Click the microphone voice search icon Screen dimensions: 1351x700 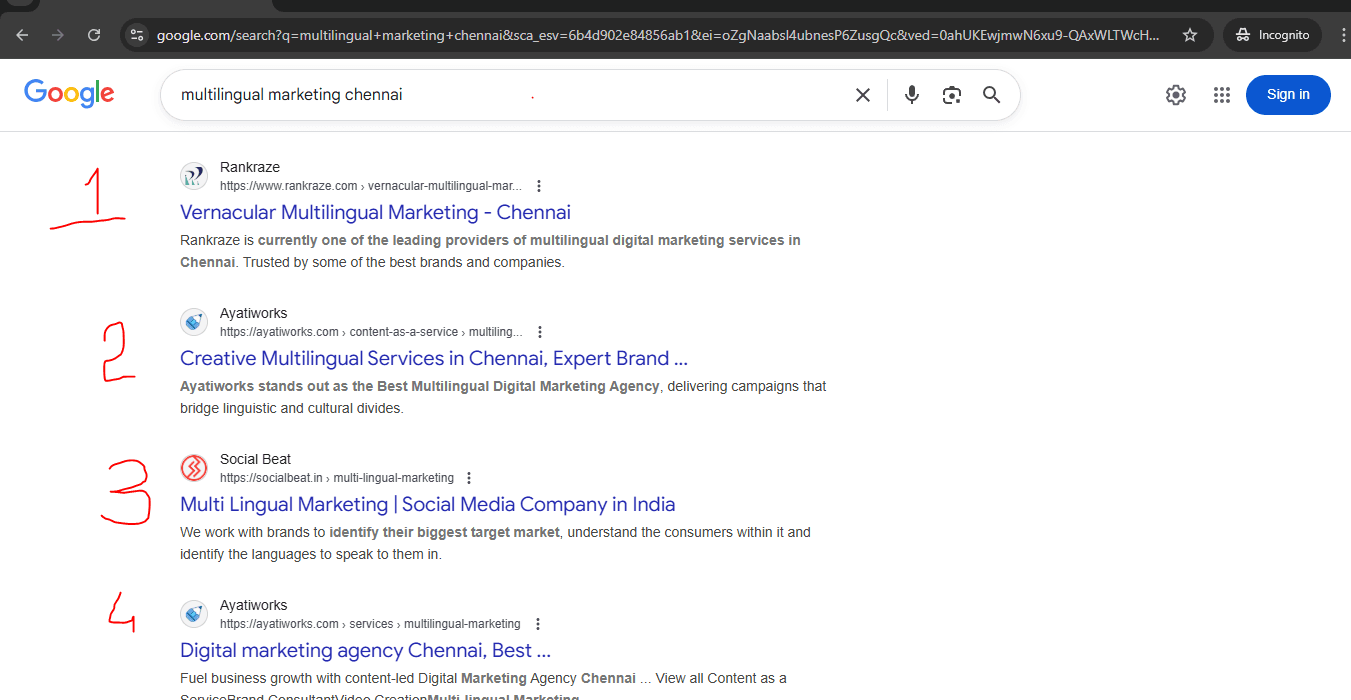click(x=911, y=94)
